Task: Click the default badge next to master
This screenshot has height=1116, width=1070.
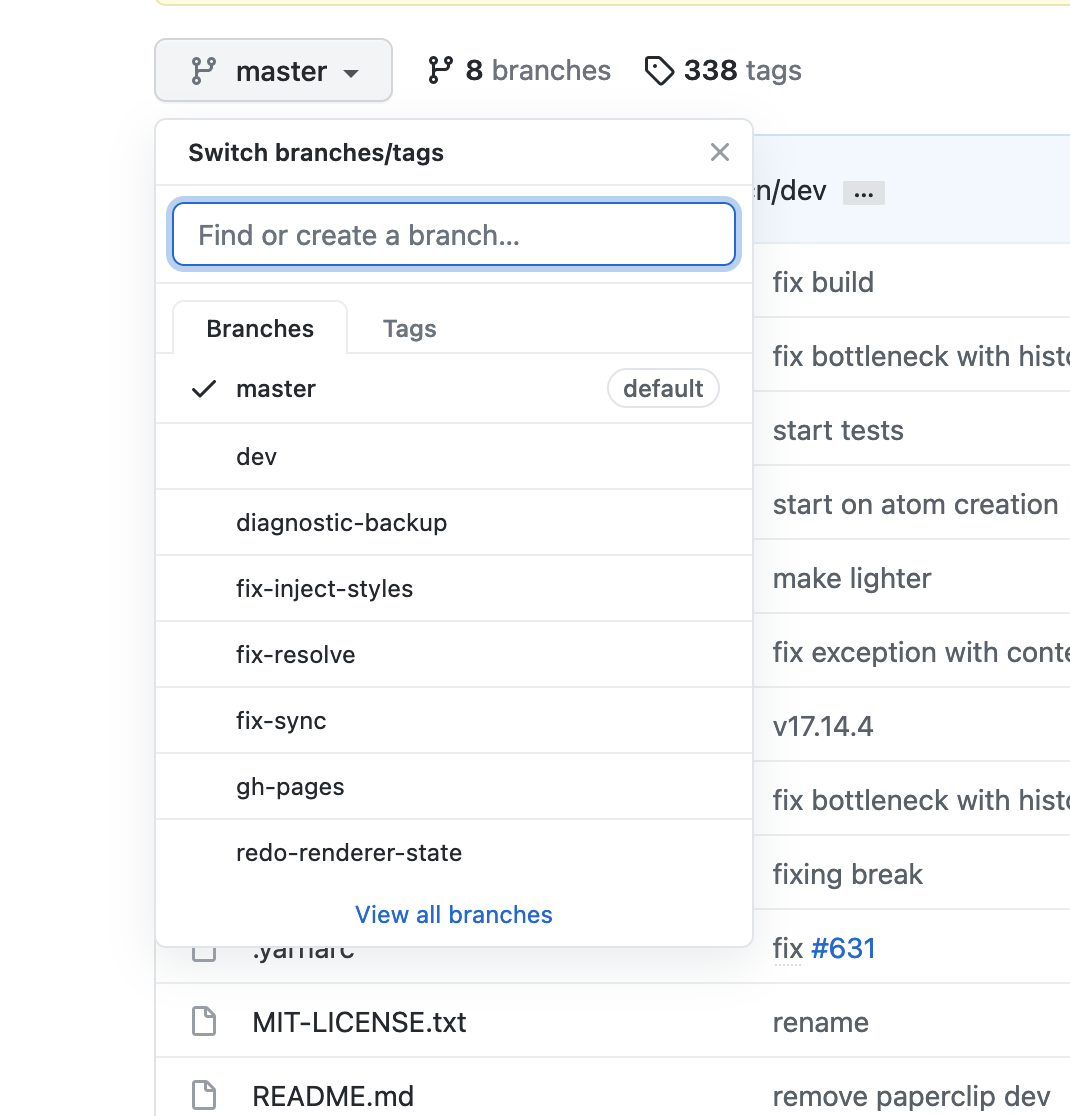Action: pos(663,388)
